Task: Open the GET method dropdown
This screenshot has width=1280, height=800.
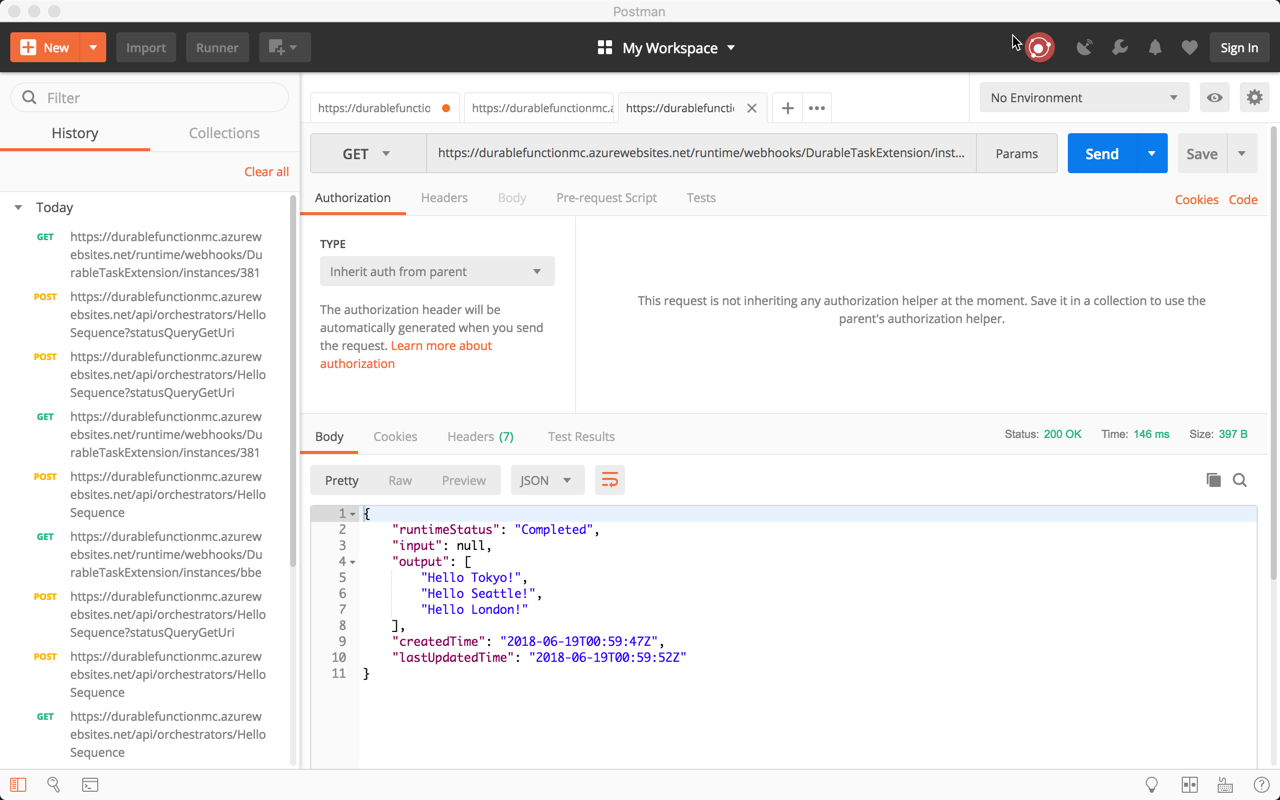Action: [368, 154]
